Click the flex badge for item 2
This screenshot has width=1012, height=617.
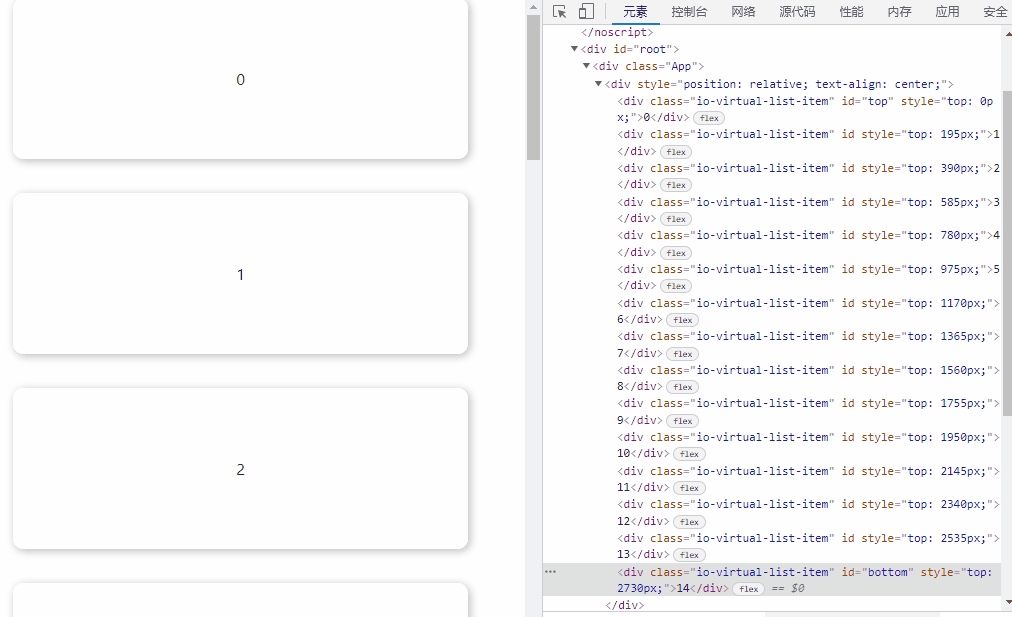coord(676,185)
